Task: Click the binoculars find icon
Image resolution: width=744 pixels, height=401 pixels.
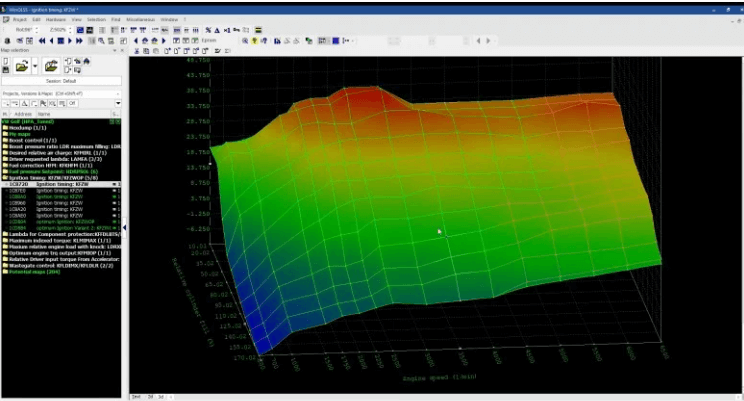Action: [277, 41]
